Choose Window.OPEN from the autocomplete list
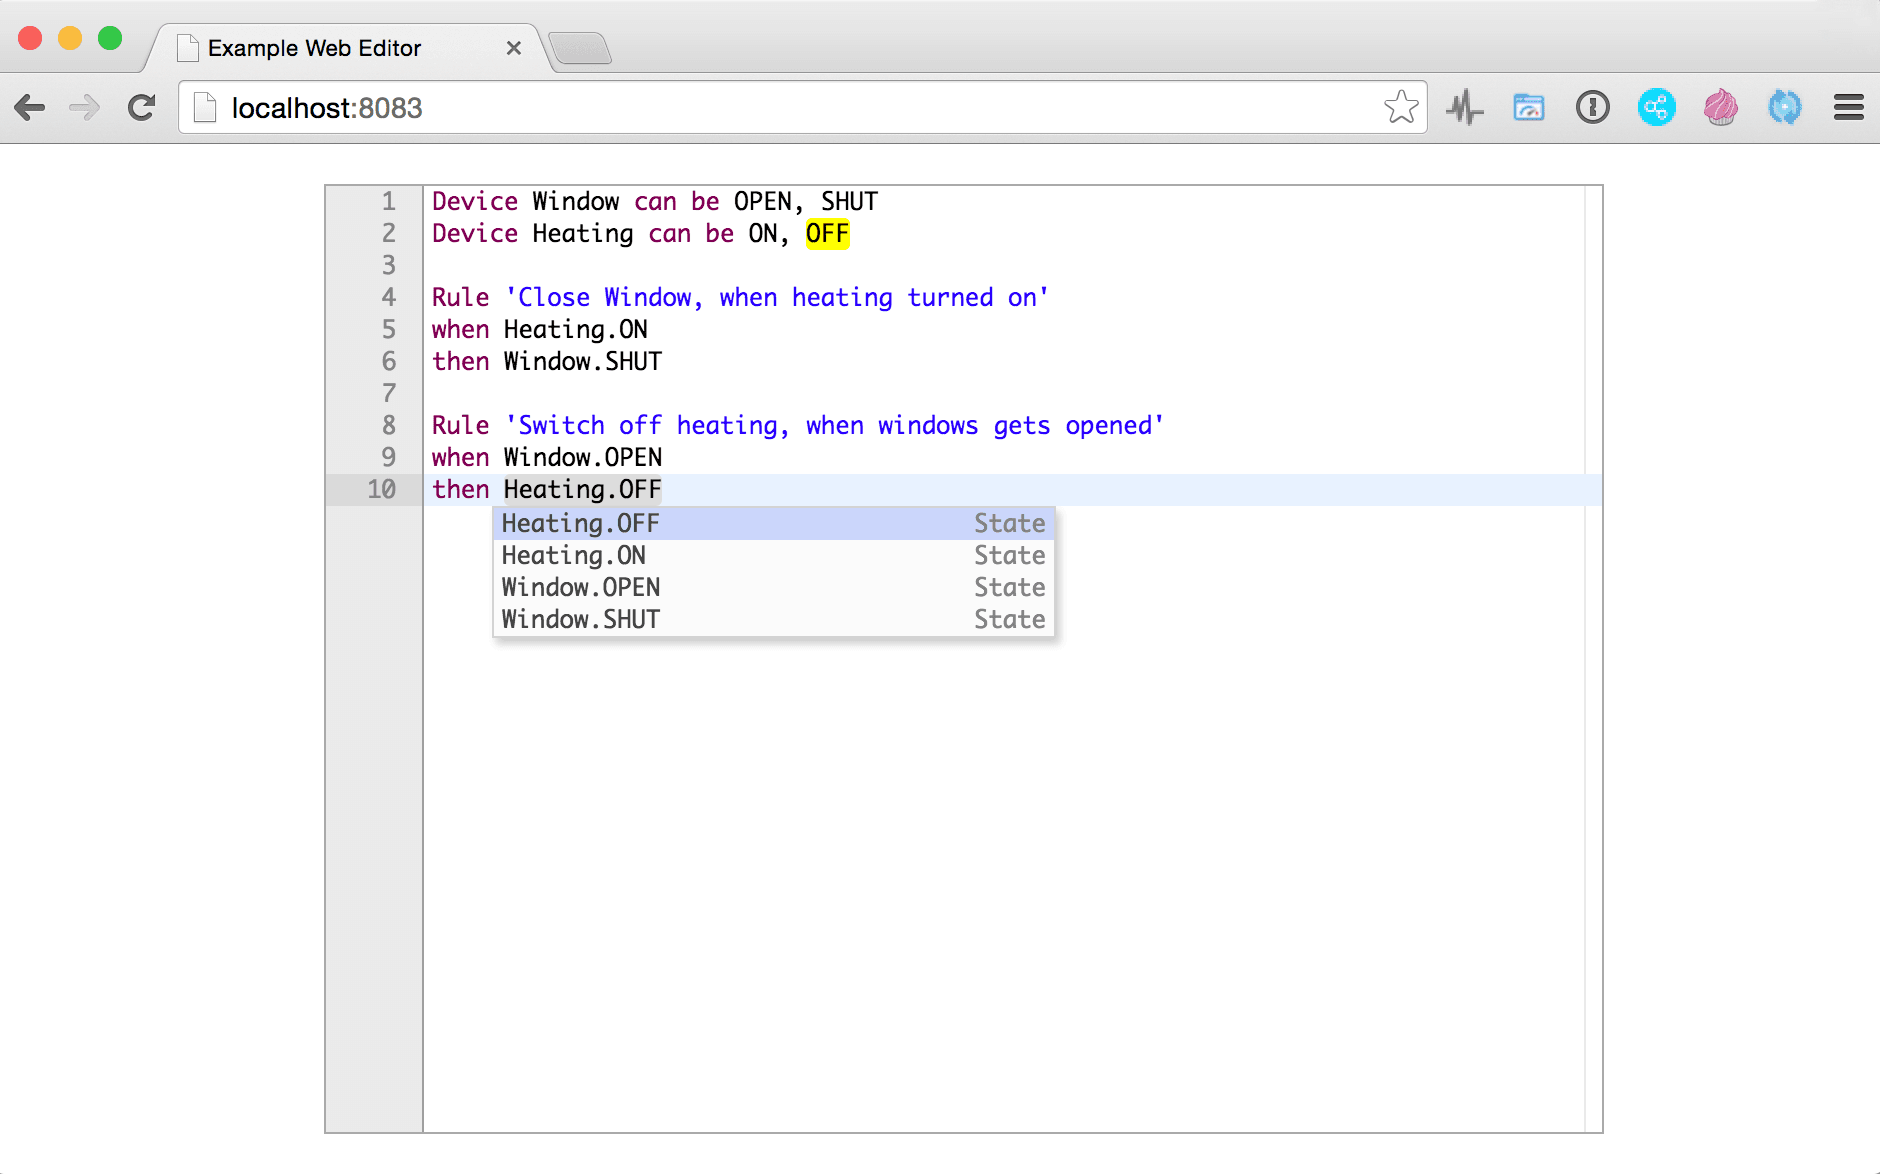The height and width of the screenshot is (1174, 1880). 774,587
